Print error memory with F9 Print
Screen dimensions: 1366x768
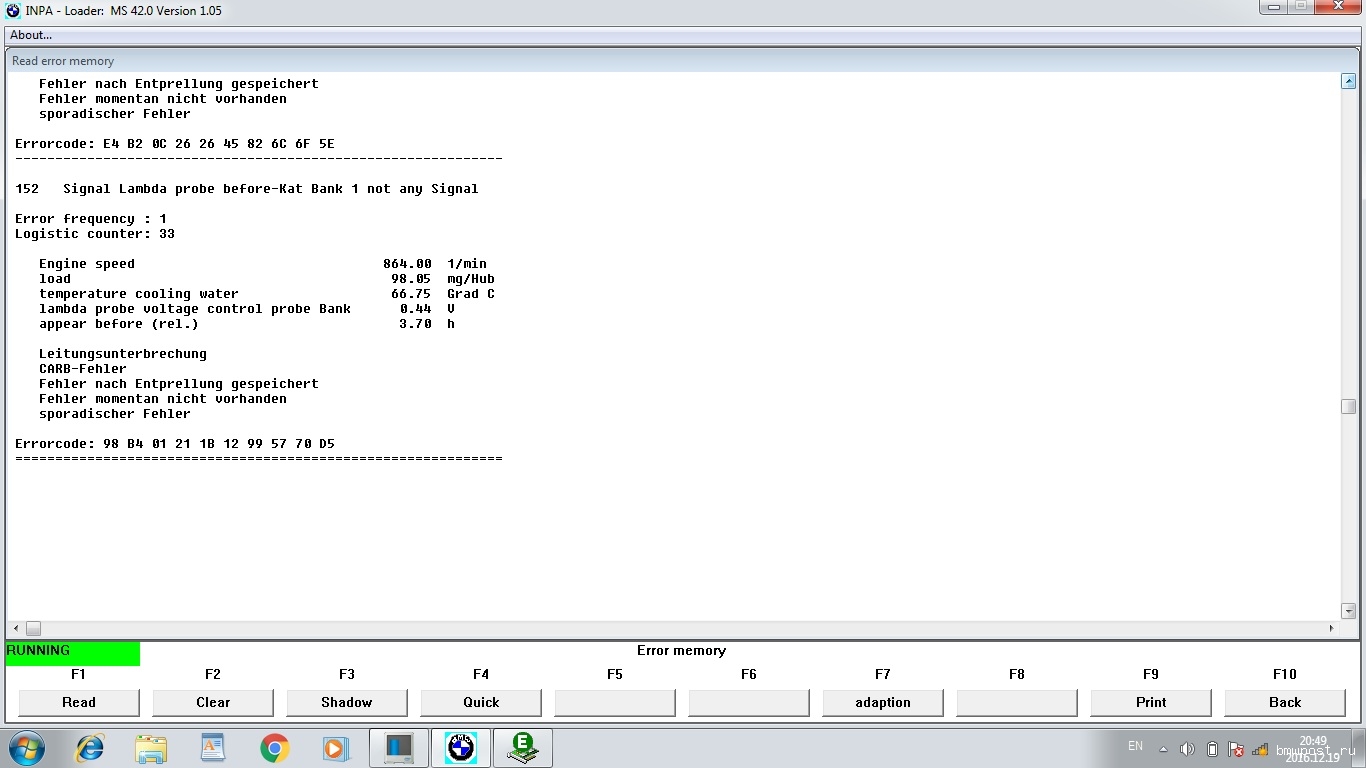click(x=1151, y=702)
